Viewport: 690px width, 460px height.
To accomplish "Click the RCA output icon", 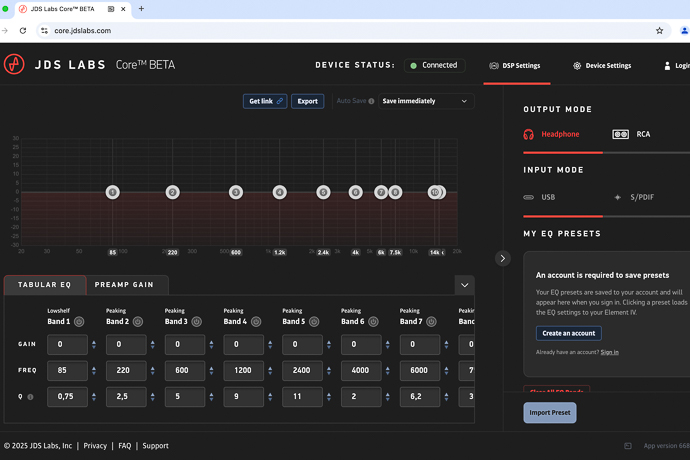I will 620,134.
